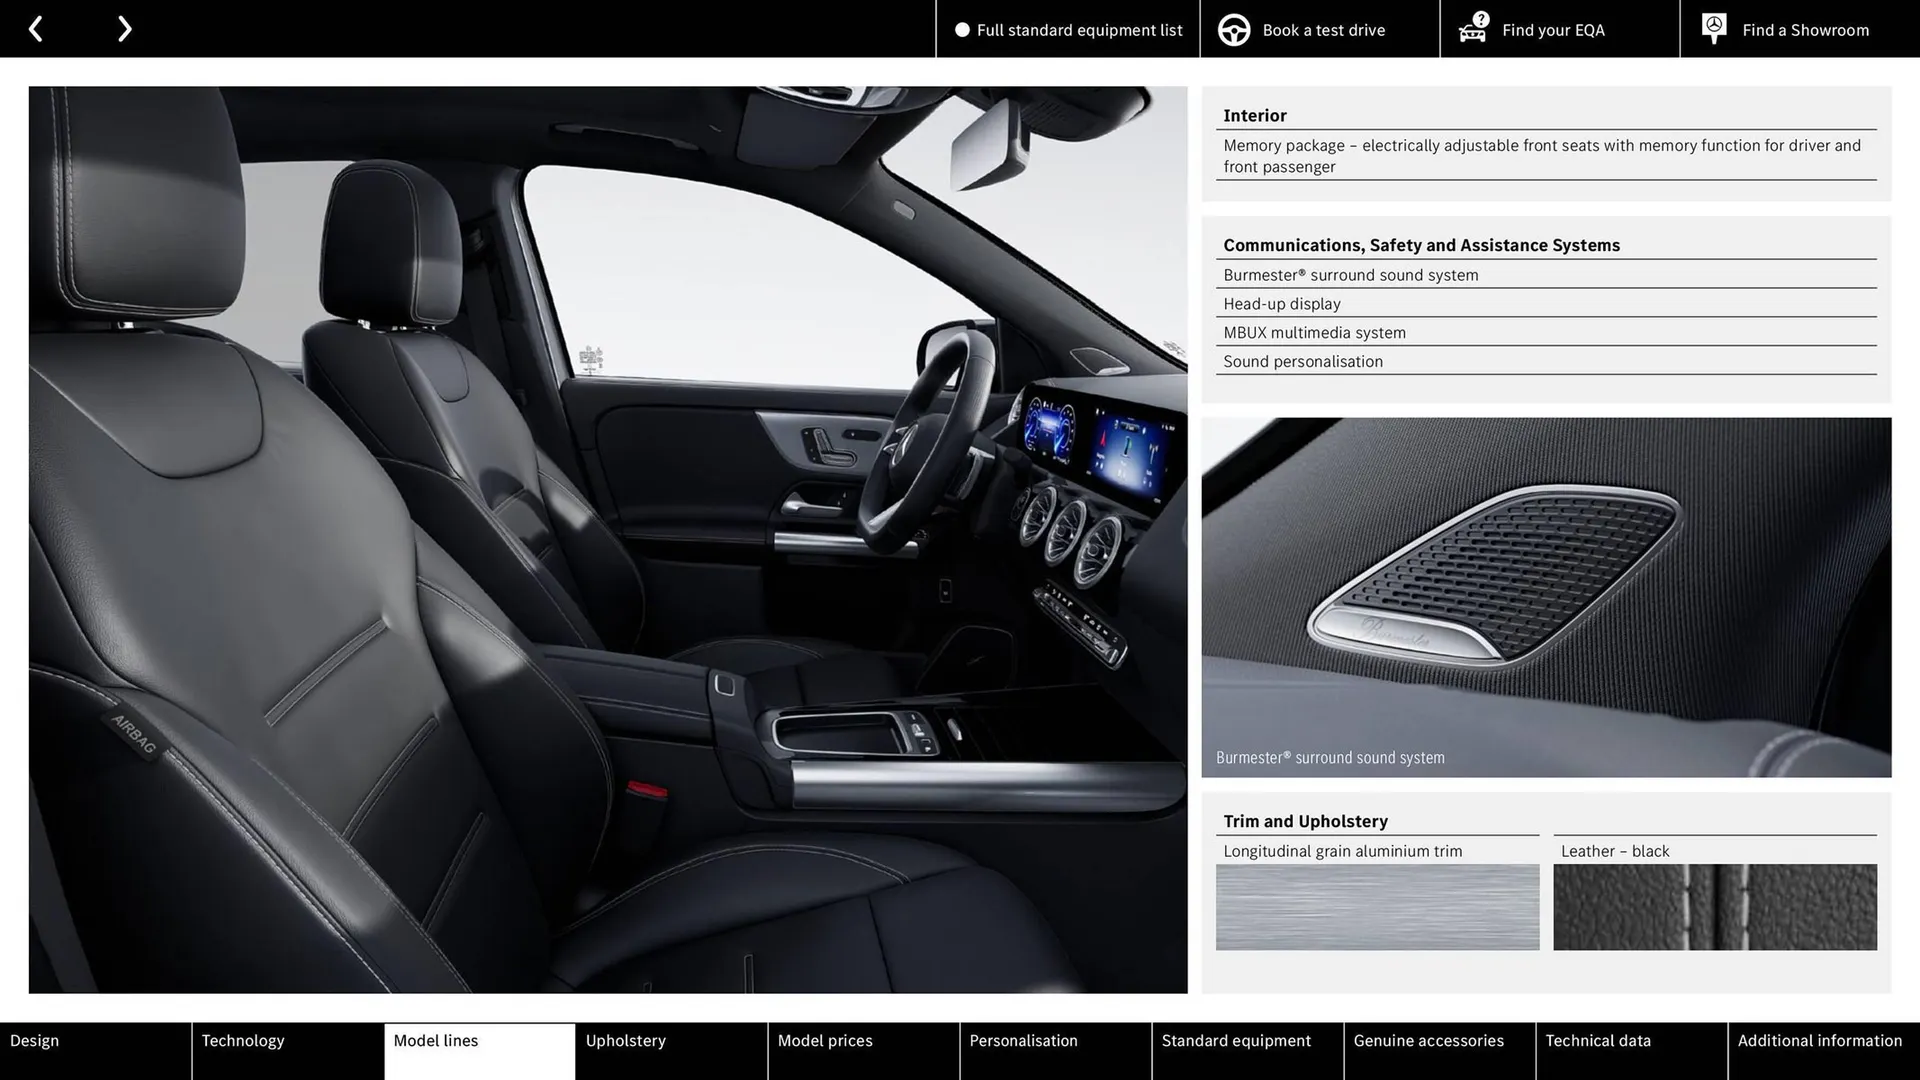Expand the Communications, Safety and Assistance Systems section

tap(1421, 244)
